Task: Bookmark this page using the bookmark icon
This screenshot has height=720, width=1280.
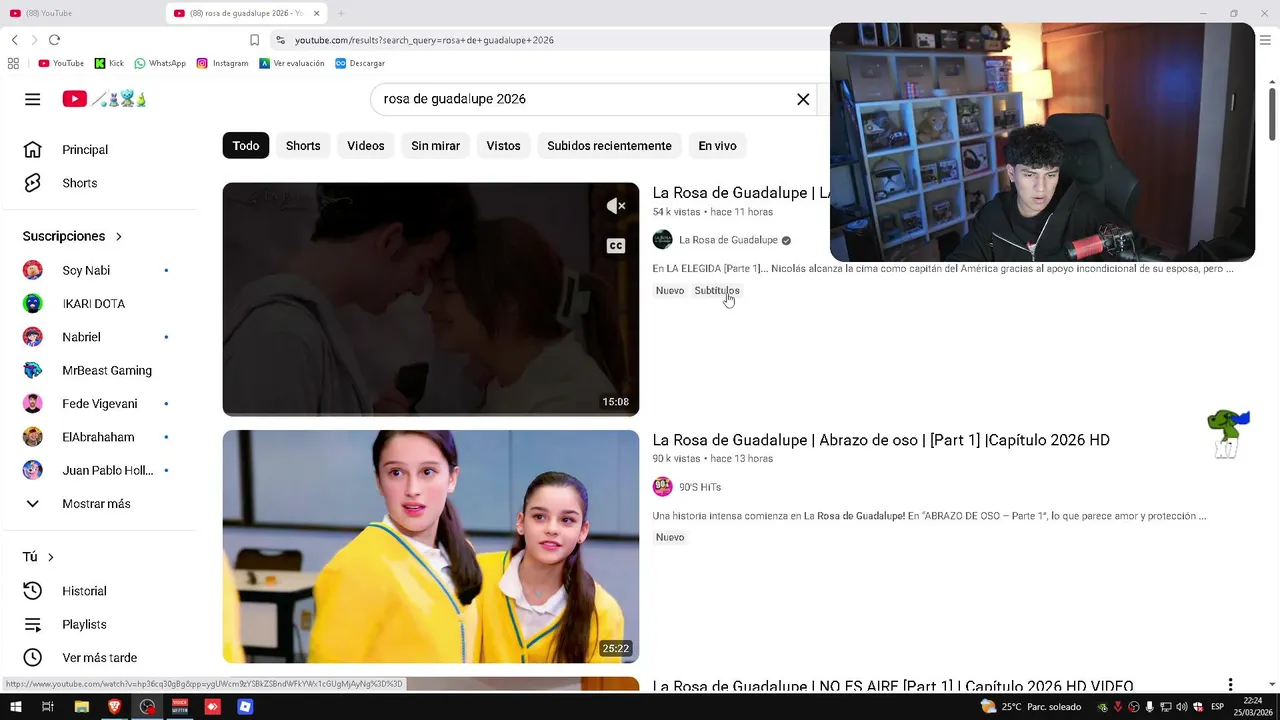Action: tap(254, 40)
